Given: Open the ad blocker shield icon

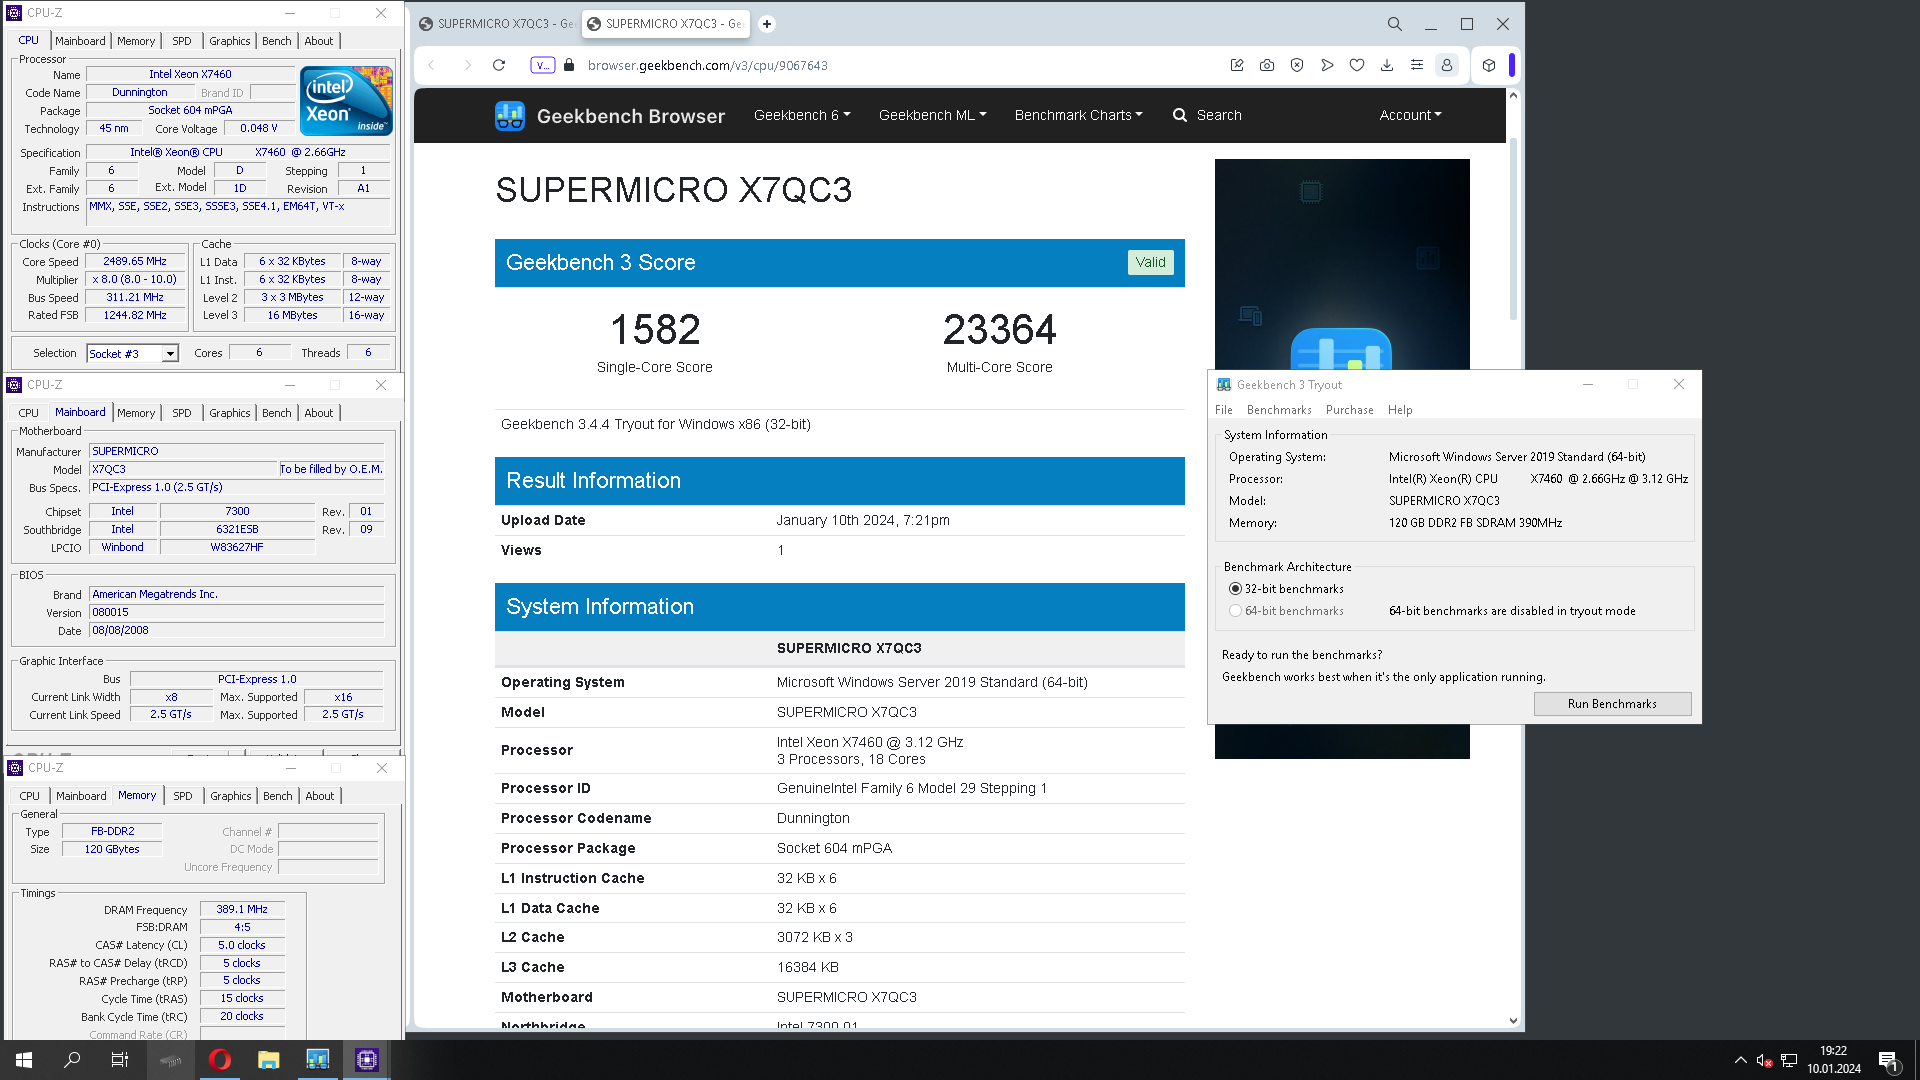Looking at the screenshot, I should coord(1297,65).
